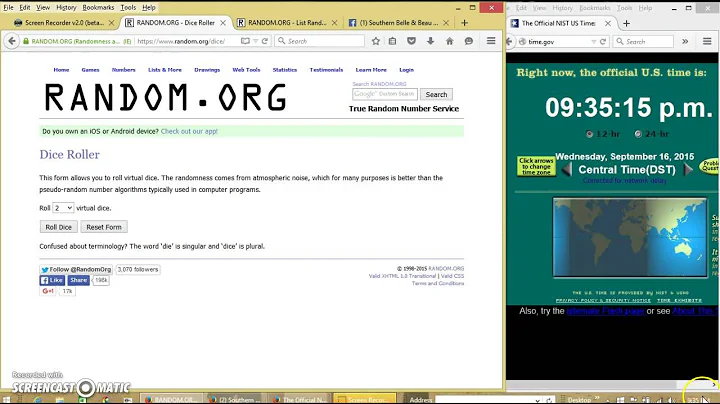The height and width of the screenshot is (404, 720).
Task: Click the Search button on RANDOM.ORG
Action: pos(436,94)
